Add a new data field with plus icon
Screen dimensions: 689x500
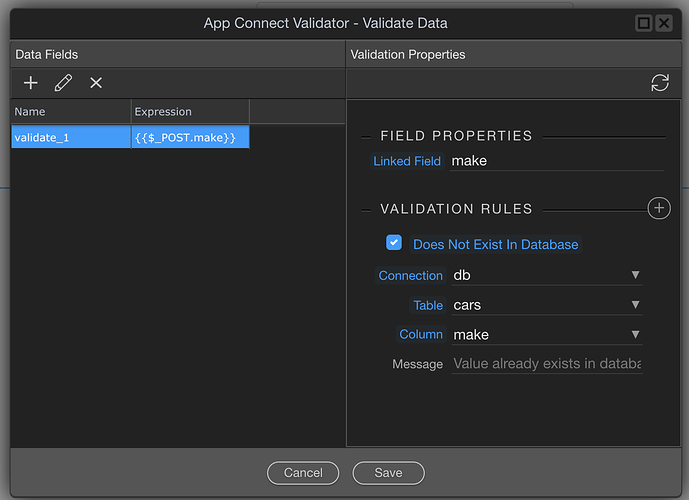coord(31,83)
